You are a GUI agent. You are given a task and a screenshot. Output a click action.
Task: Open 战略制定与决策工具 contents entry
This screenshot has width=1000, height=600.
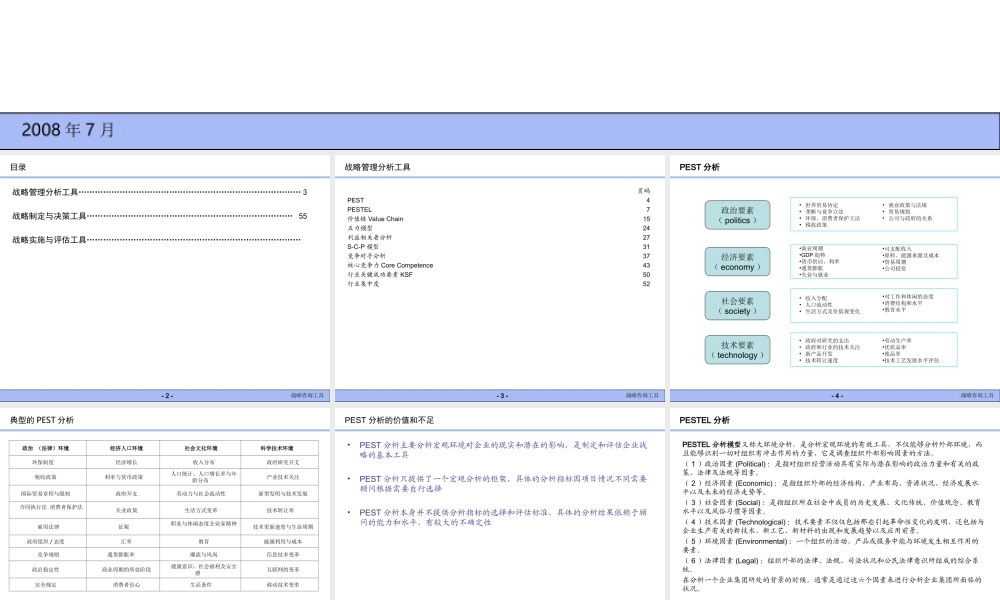pyautogui.click(x=49, y=215)
